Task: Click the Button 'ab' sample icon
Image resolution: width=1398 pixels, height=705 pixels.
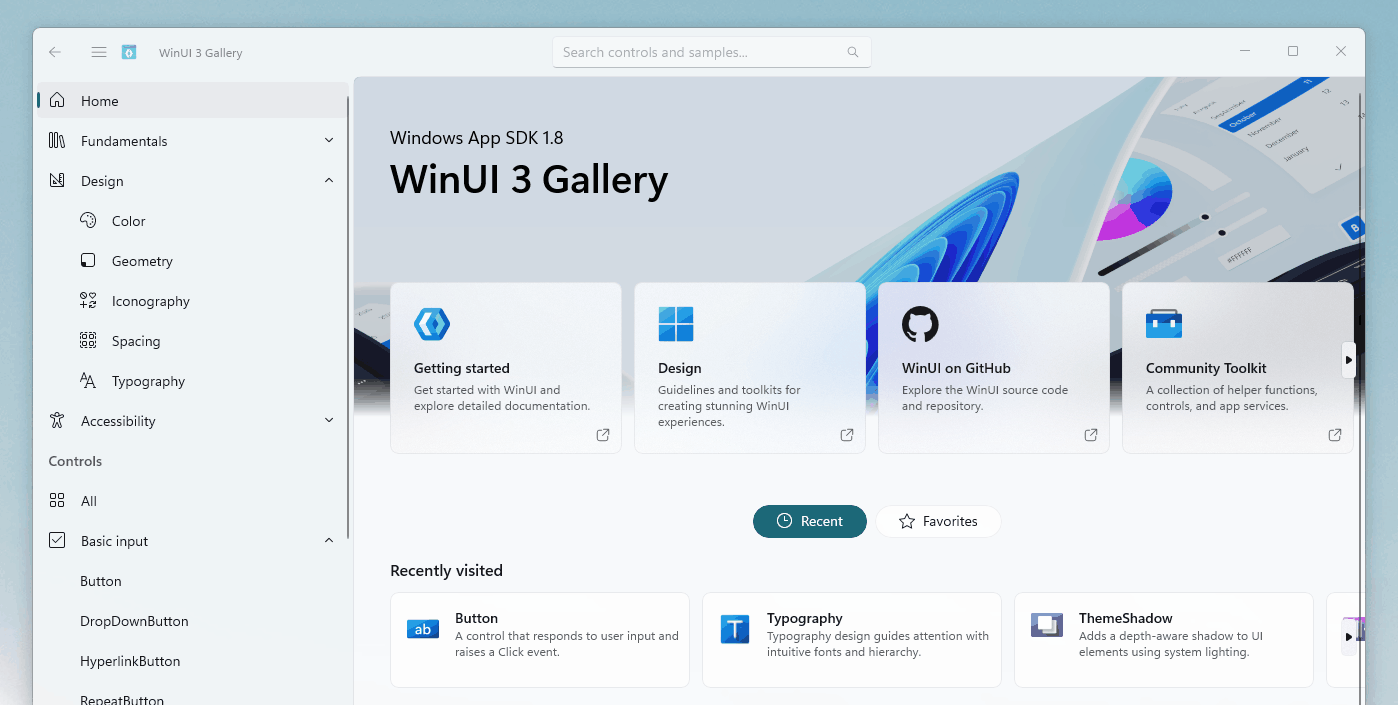Action: (423, 629)
